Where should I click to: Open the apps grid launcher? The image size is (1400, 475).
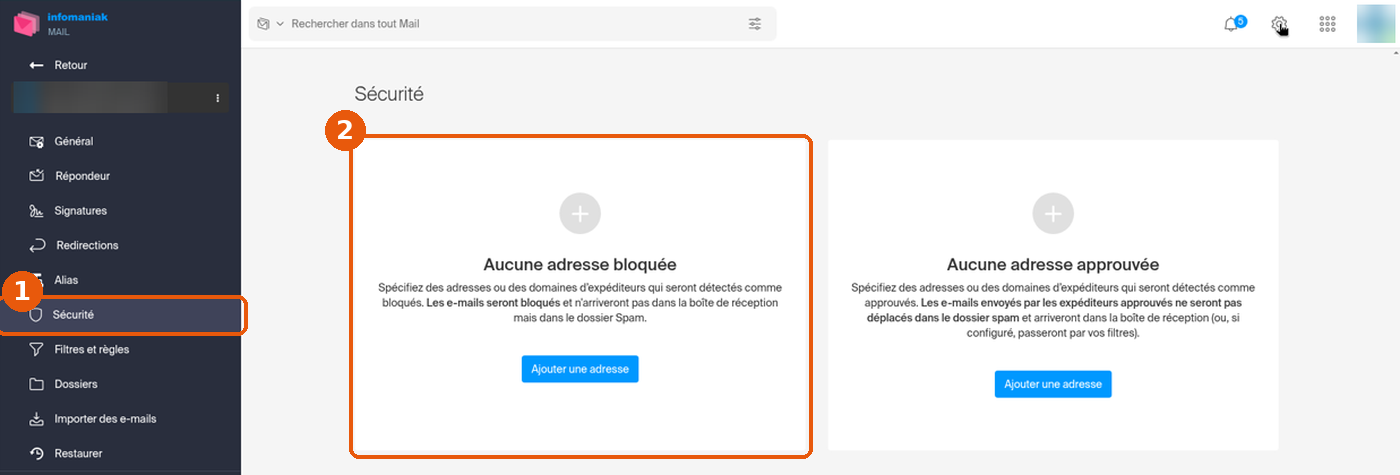click(x=1328, y=24)
